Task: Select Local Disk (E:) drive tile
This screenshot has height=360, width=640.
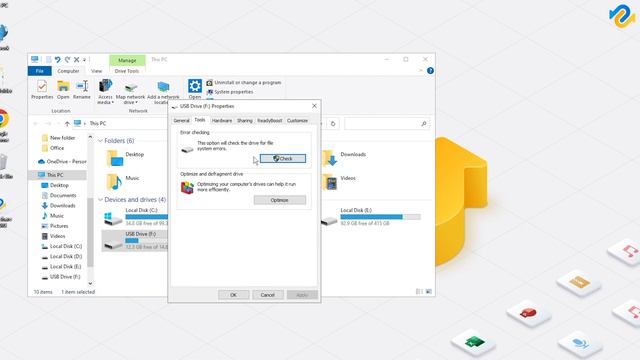Action: click(371, 216)
